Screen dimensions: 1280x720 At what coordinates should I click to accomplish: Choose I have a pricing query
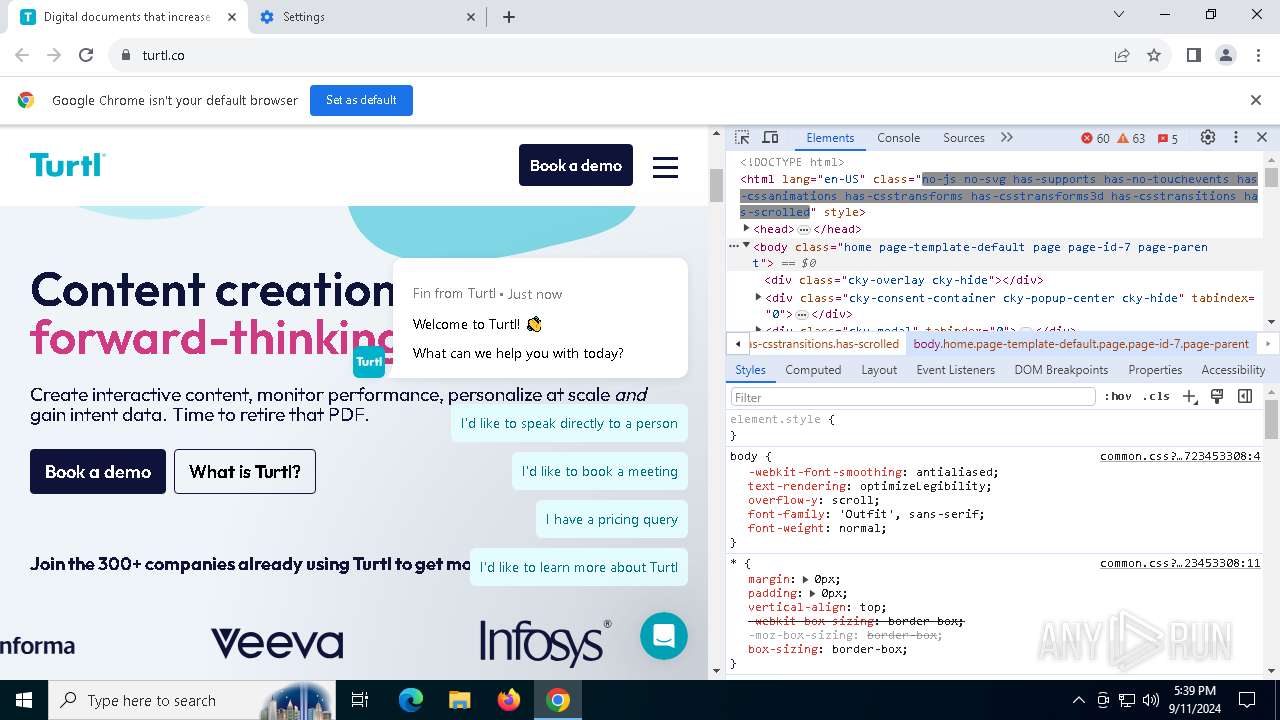click(x=612, y=519)
